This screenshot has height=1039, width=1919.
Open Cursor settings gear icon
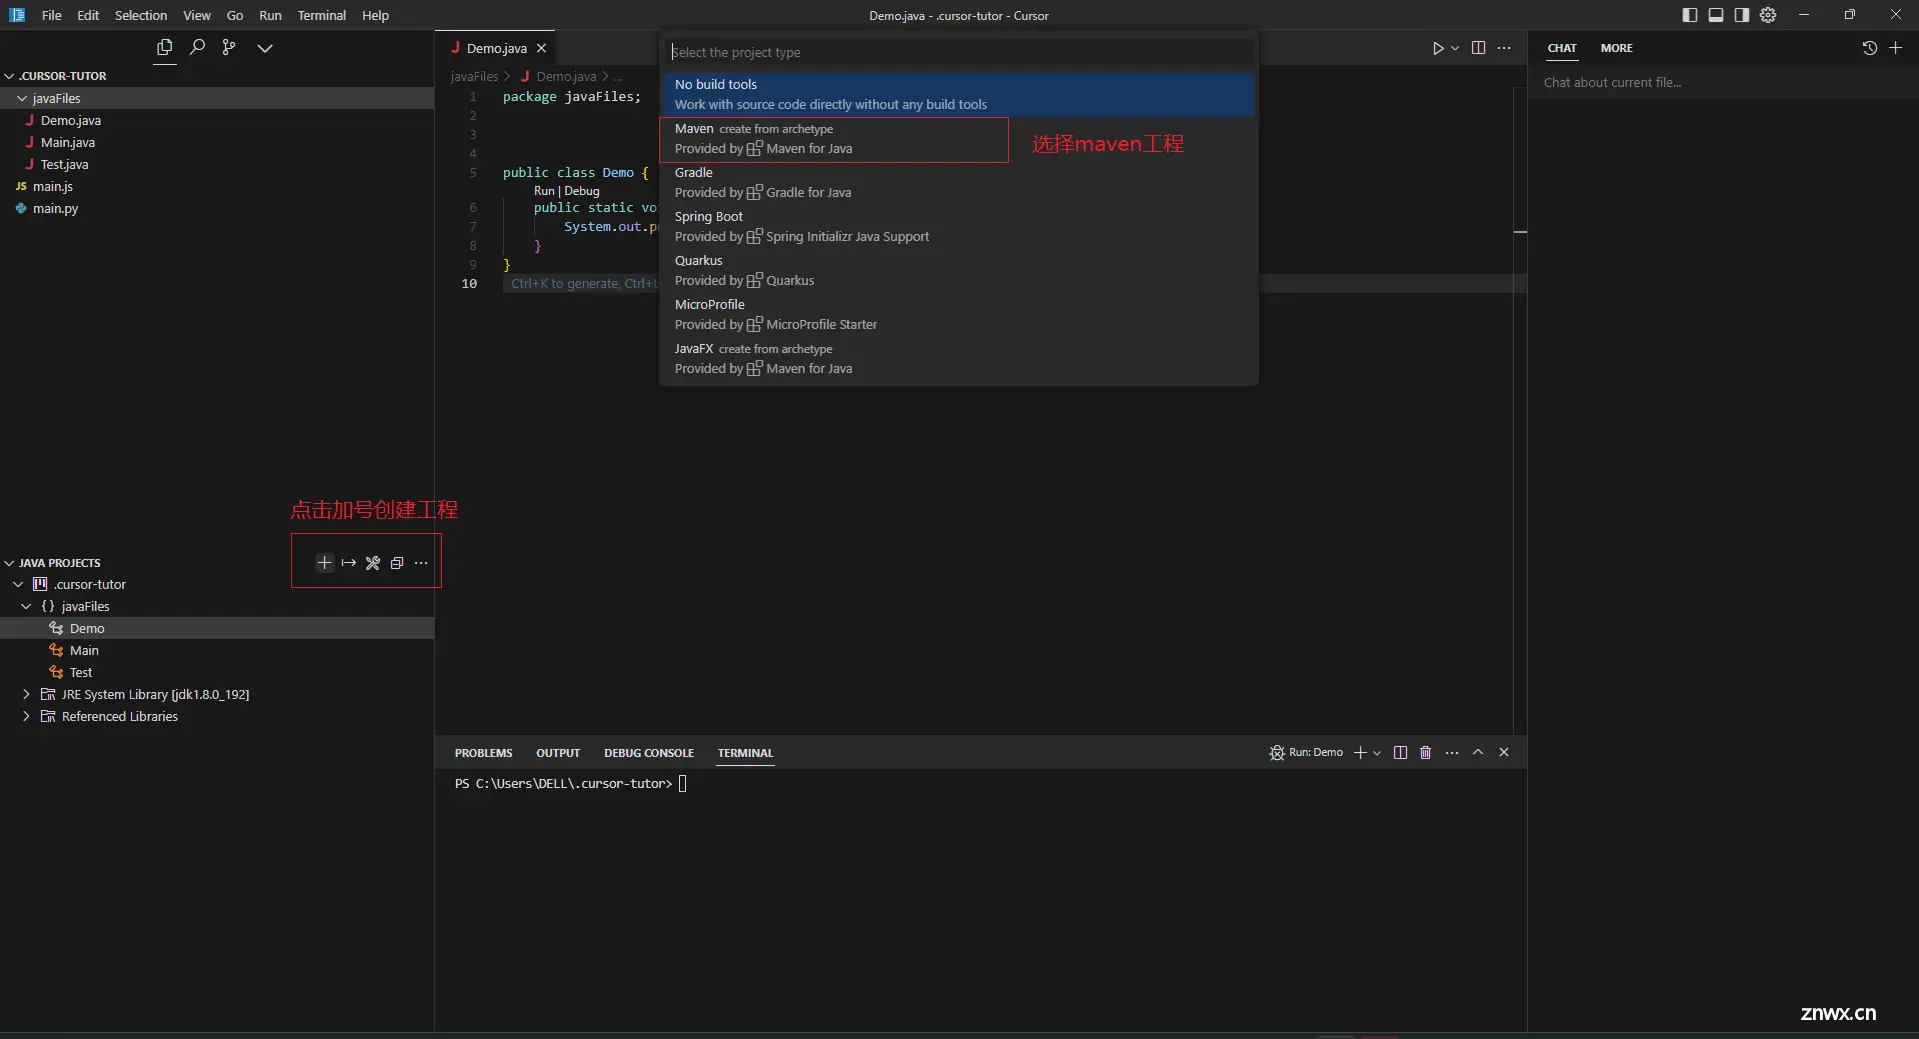pos(1768,15)
